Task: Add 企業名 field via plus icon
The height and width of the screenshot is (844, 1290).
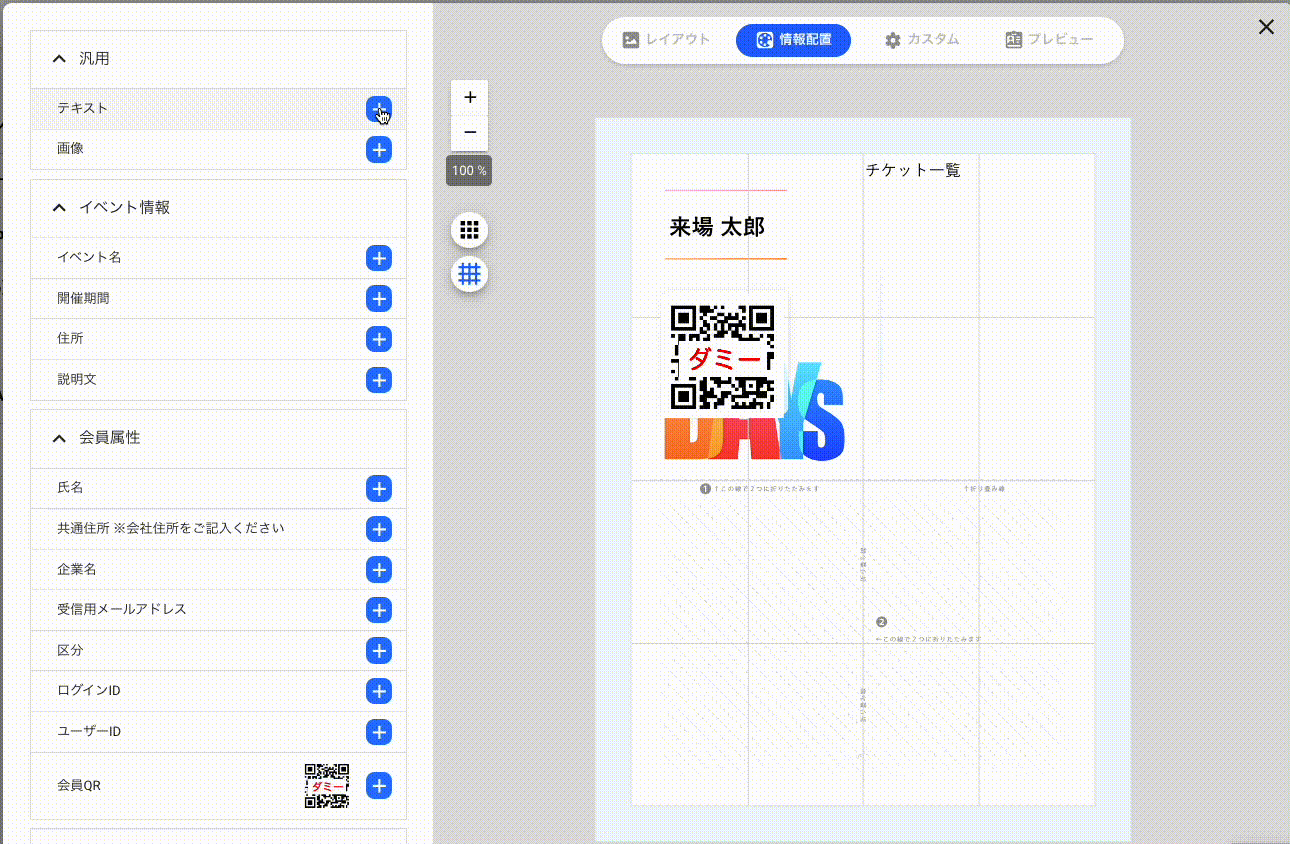Action: pyautogui.click(x=378, y=570)
